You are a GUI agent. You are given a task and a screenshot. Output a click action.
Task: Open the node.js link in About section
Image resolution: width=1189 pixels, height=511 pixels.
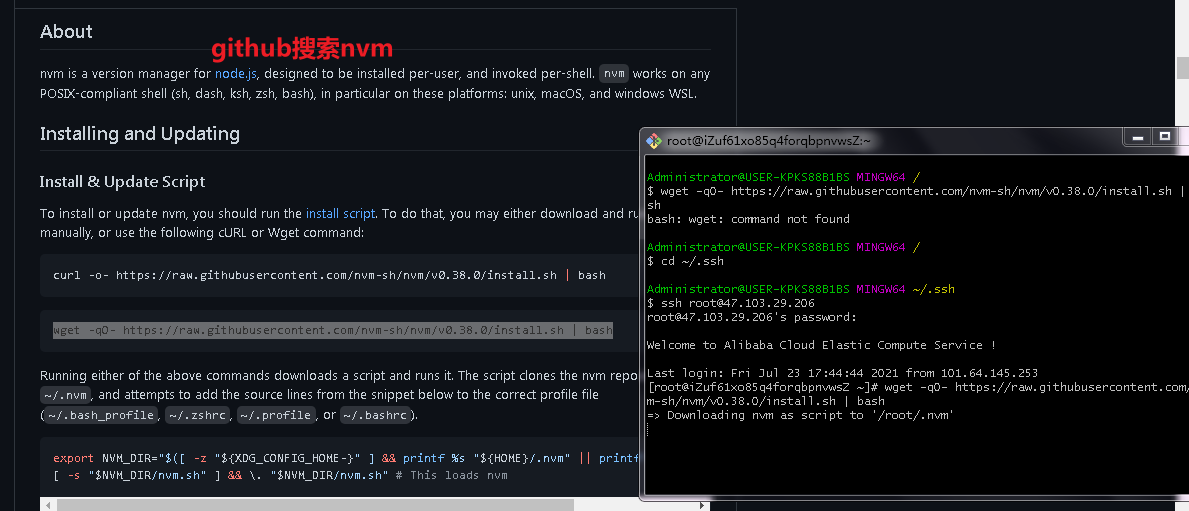(237, 74)
